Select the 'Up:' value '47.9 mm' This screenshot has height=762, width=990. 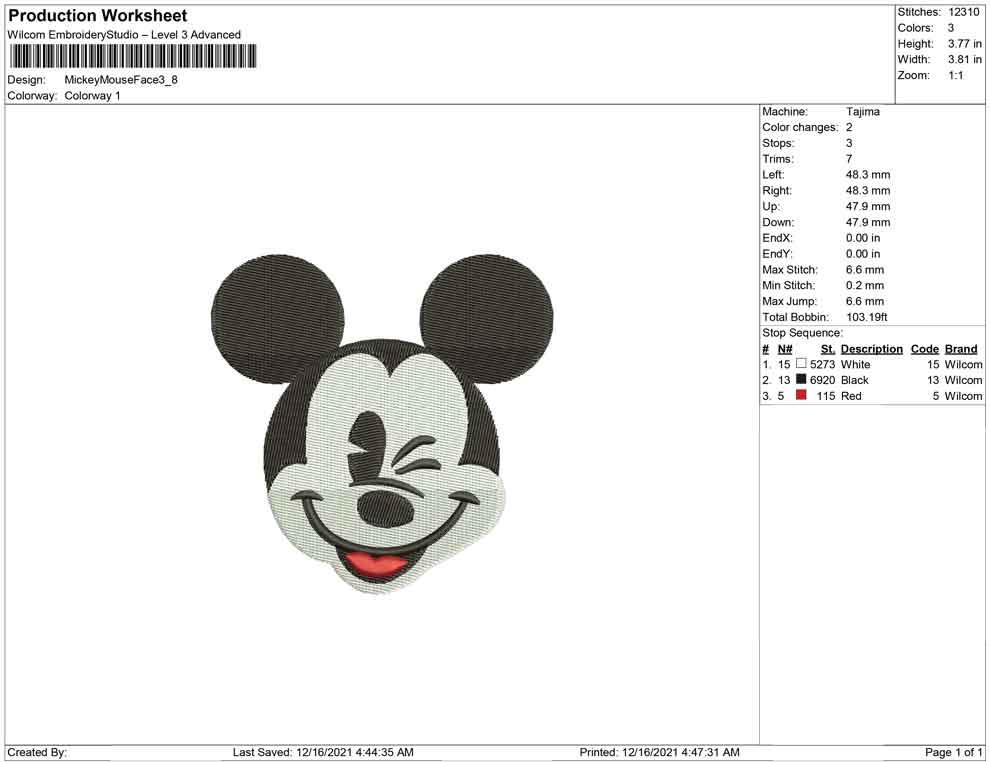[x=868, y=206]
